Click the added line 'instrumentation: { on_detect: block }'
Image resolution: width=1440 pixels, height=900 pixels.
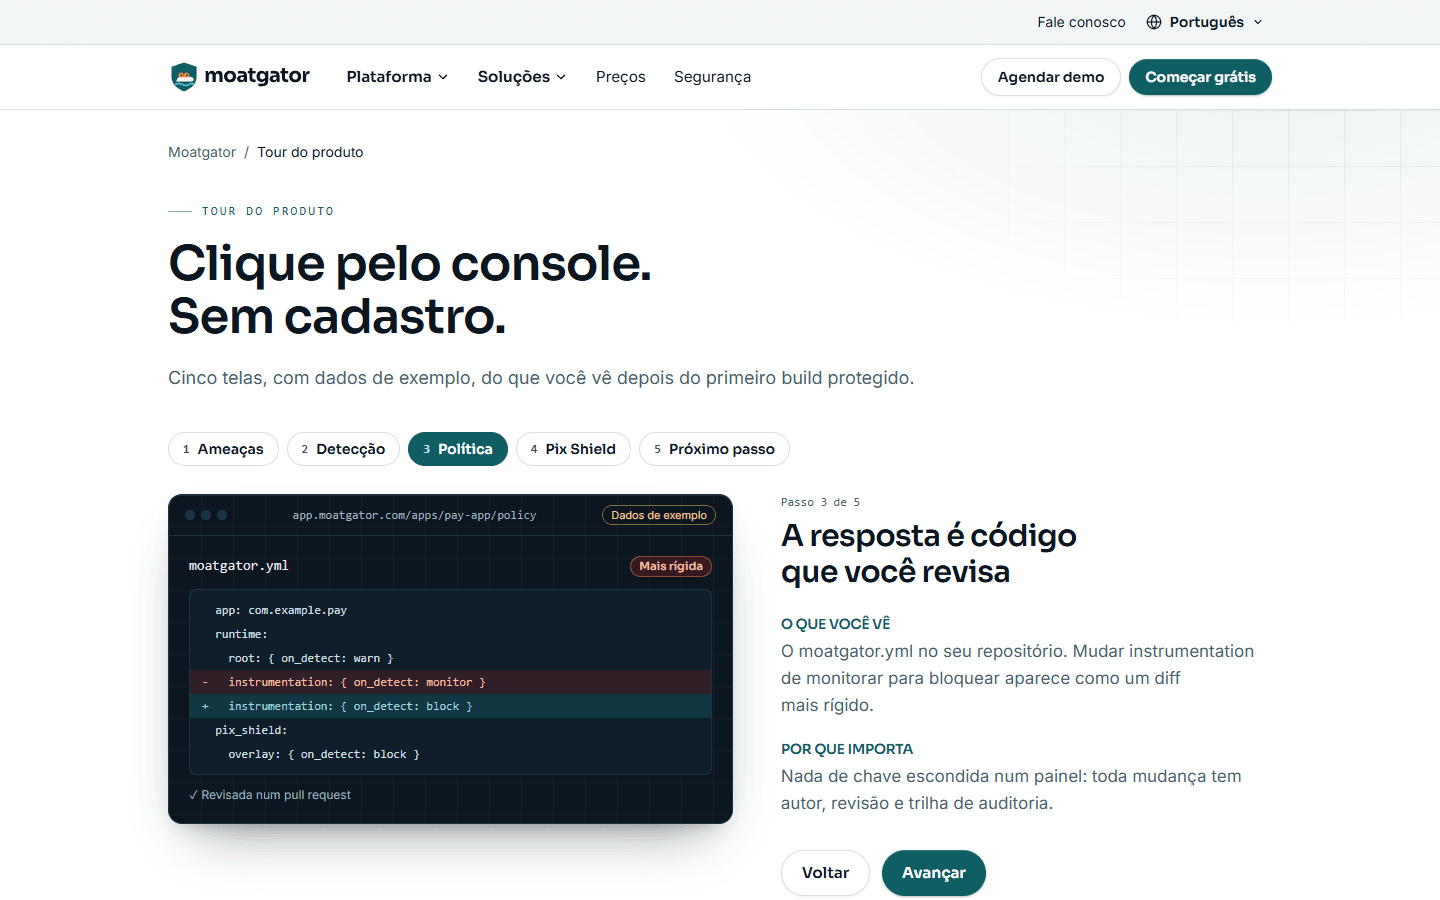(x=450, y=706)
